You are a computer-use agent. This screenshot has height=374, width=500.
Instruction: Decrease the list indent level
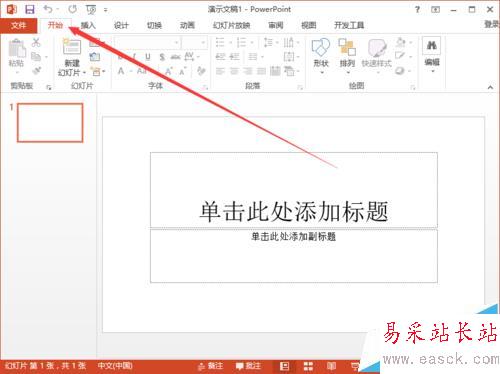[x=220, y=57]
